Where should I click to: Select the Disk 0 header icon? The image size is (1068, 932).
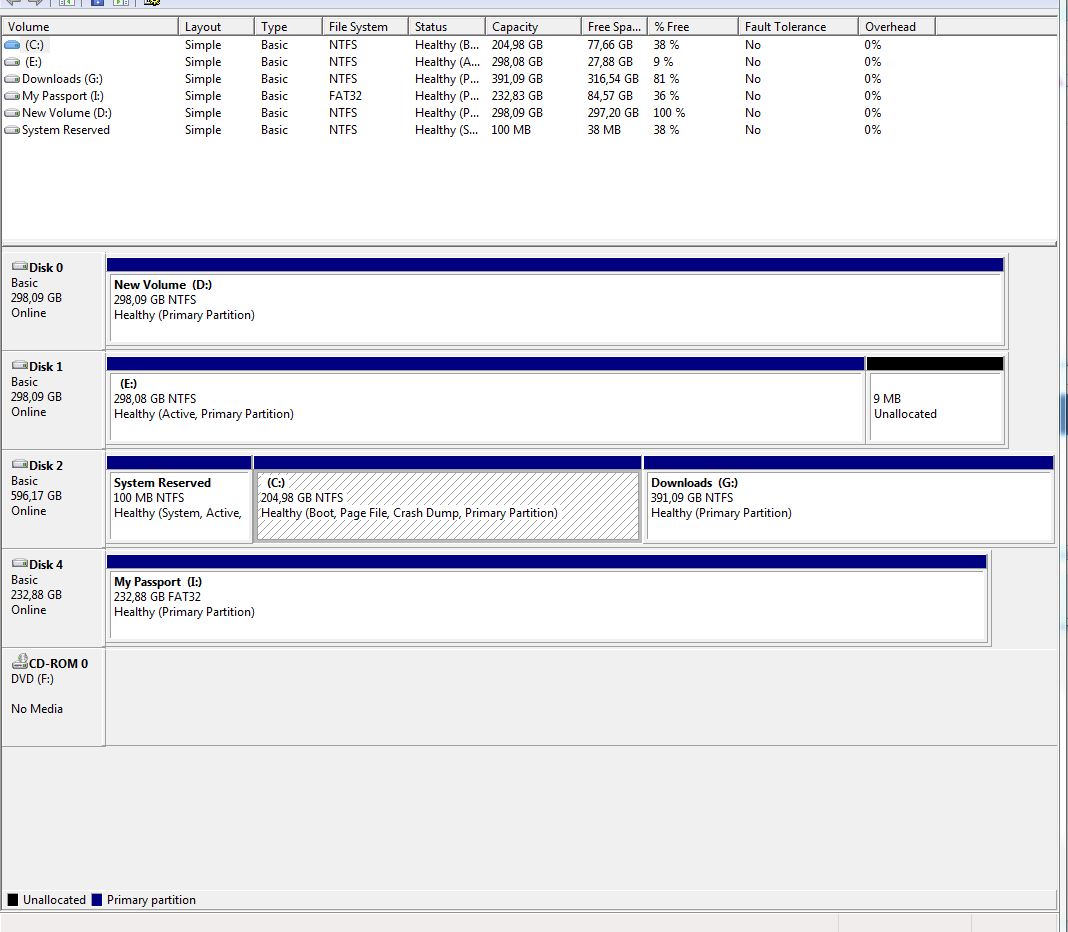(19, 267)
